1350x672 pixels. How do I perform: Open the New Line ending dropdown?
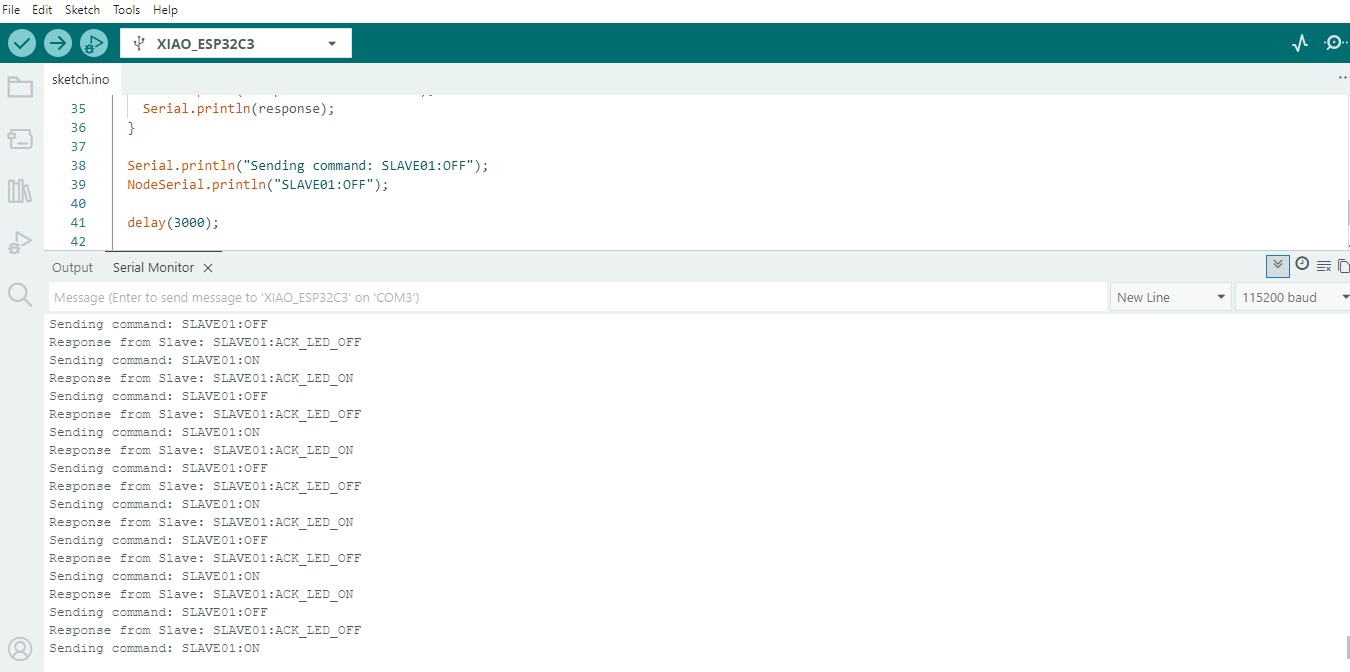coord(1170,297)
